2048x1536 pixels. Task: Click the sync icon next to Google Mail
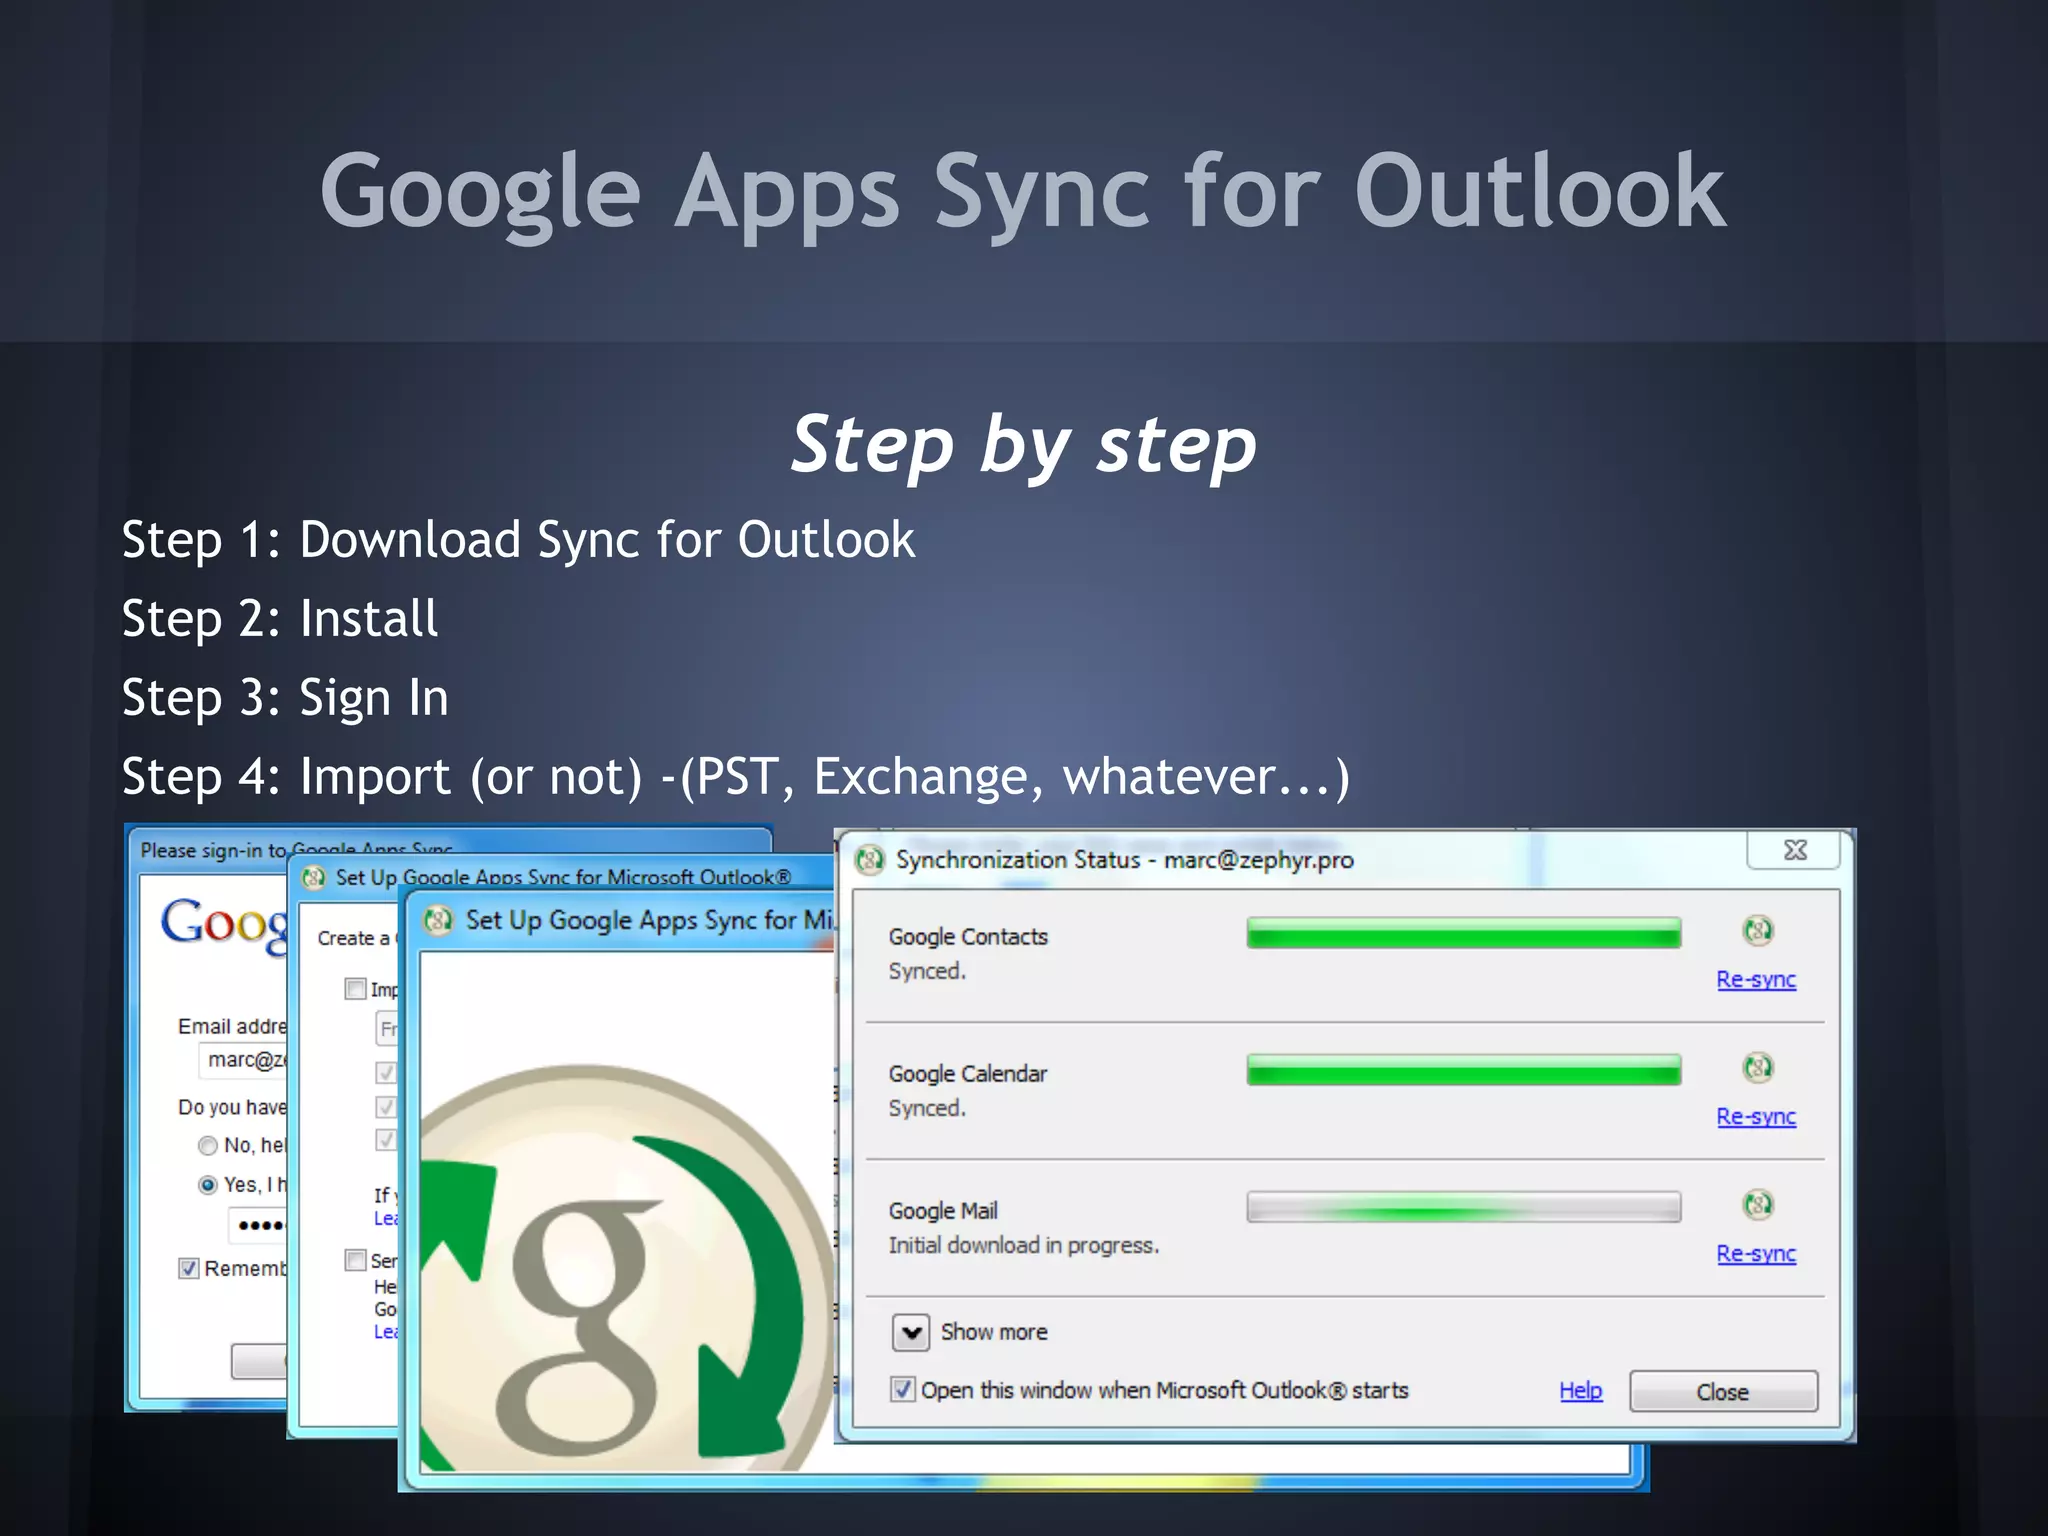coord(1757,1204)
